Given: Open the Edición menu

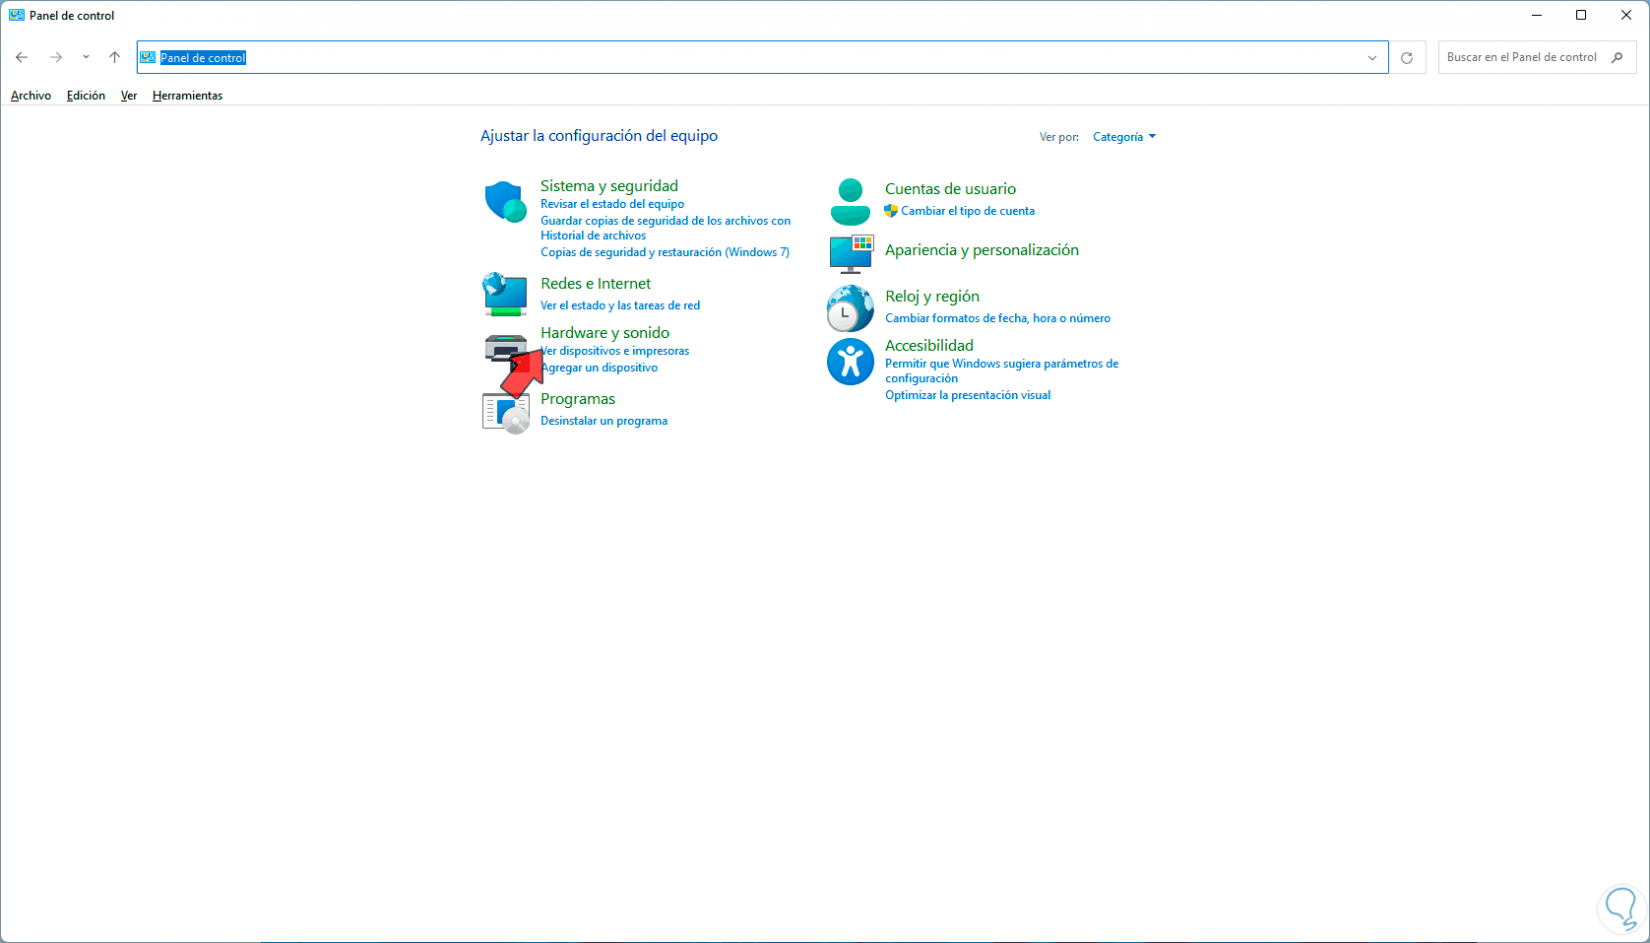Looking at the screenshot, I should click(x=86, y=95).
